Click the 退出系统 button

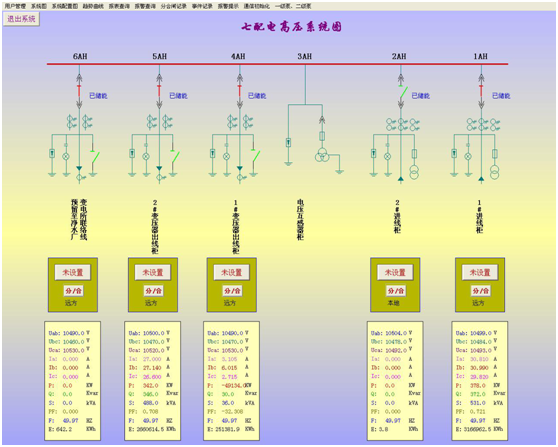[21, 19]
